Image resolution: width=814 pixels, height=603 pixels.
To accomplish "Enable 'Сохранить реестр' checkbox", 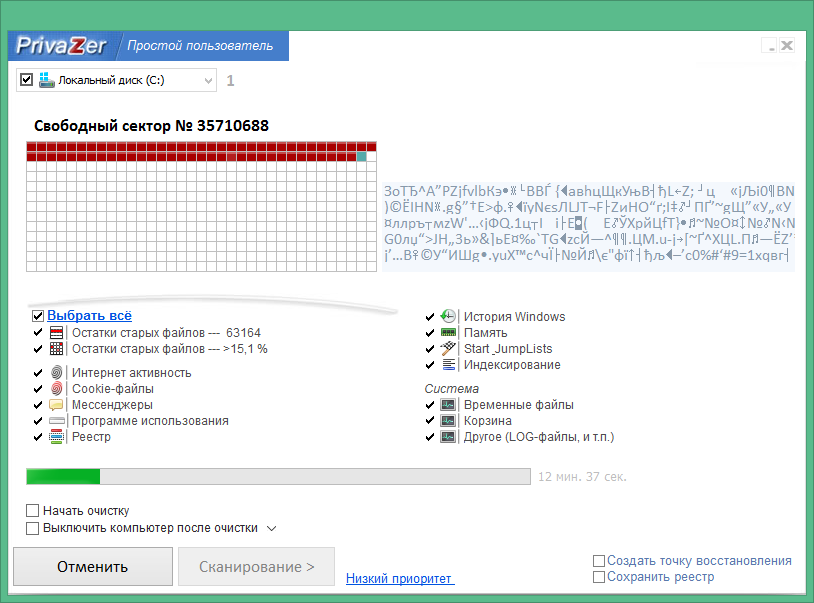I will point(599,577).
